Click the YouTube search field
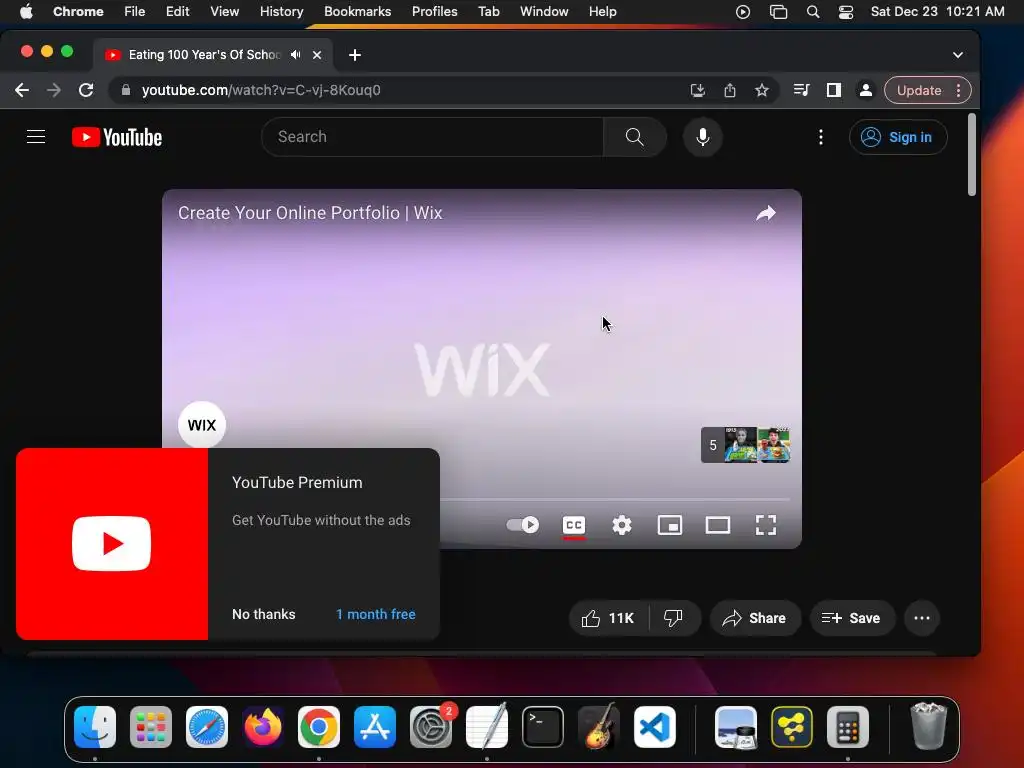This screenshot has width=1024, height=768. 432,136
